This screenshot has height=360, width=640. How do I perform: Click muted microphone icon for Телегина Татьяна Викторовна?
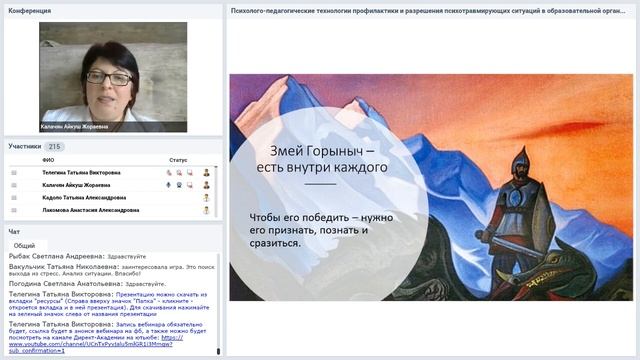(169, 173)
